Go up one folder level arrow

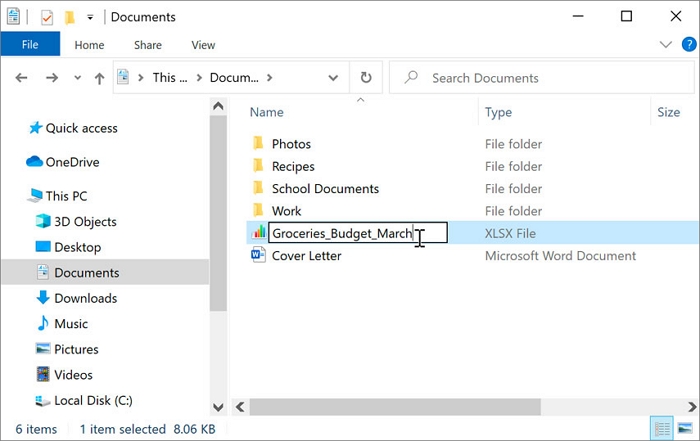(99, 78)
